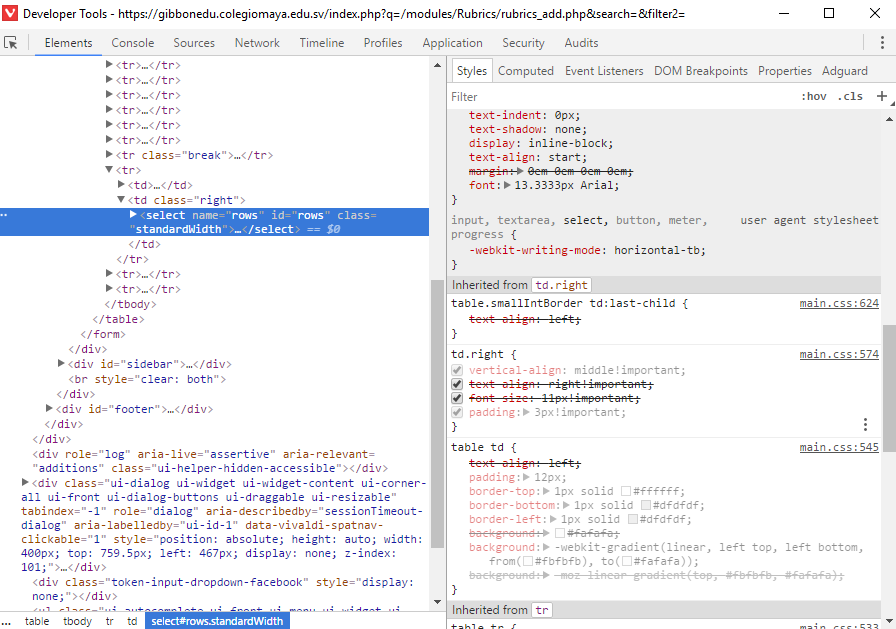Expand the tr class="break" node
896x629 pixels.
tap(109, 154)
